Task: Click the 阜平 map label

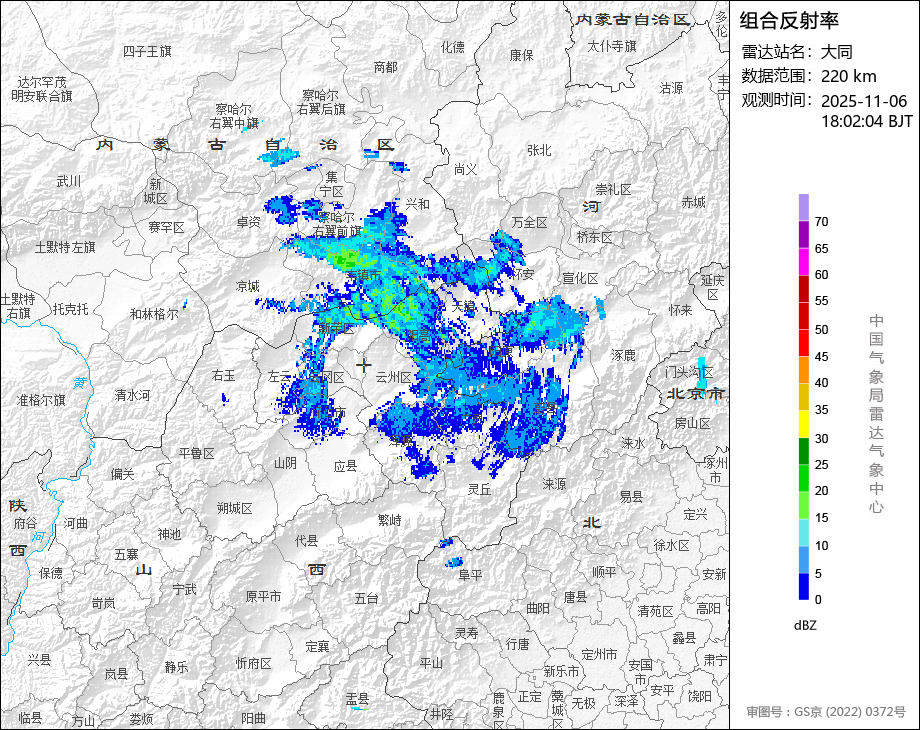Action: tap(469, 576)
